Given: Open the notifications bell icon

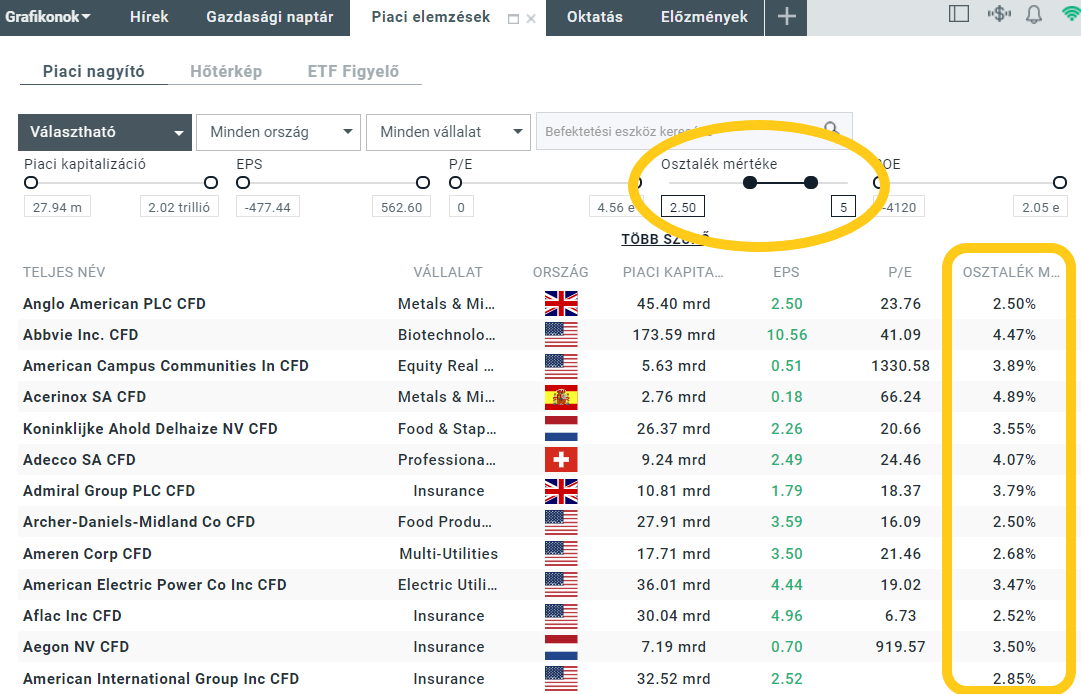Looking at the screenshot, I should tap(1034, 14).
